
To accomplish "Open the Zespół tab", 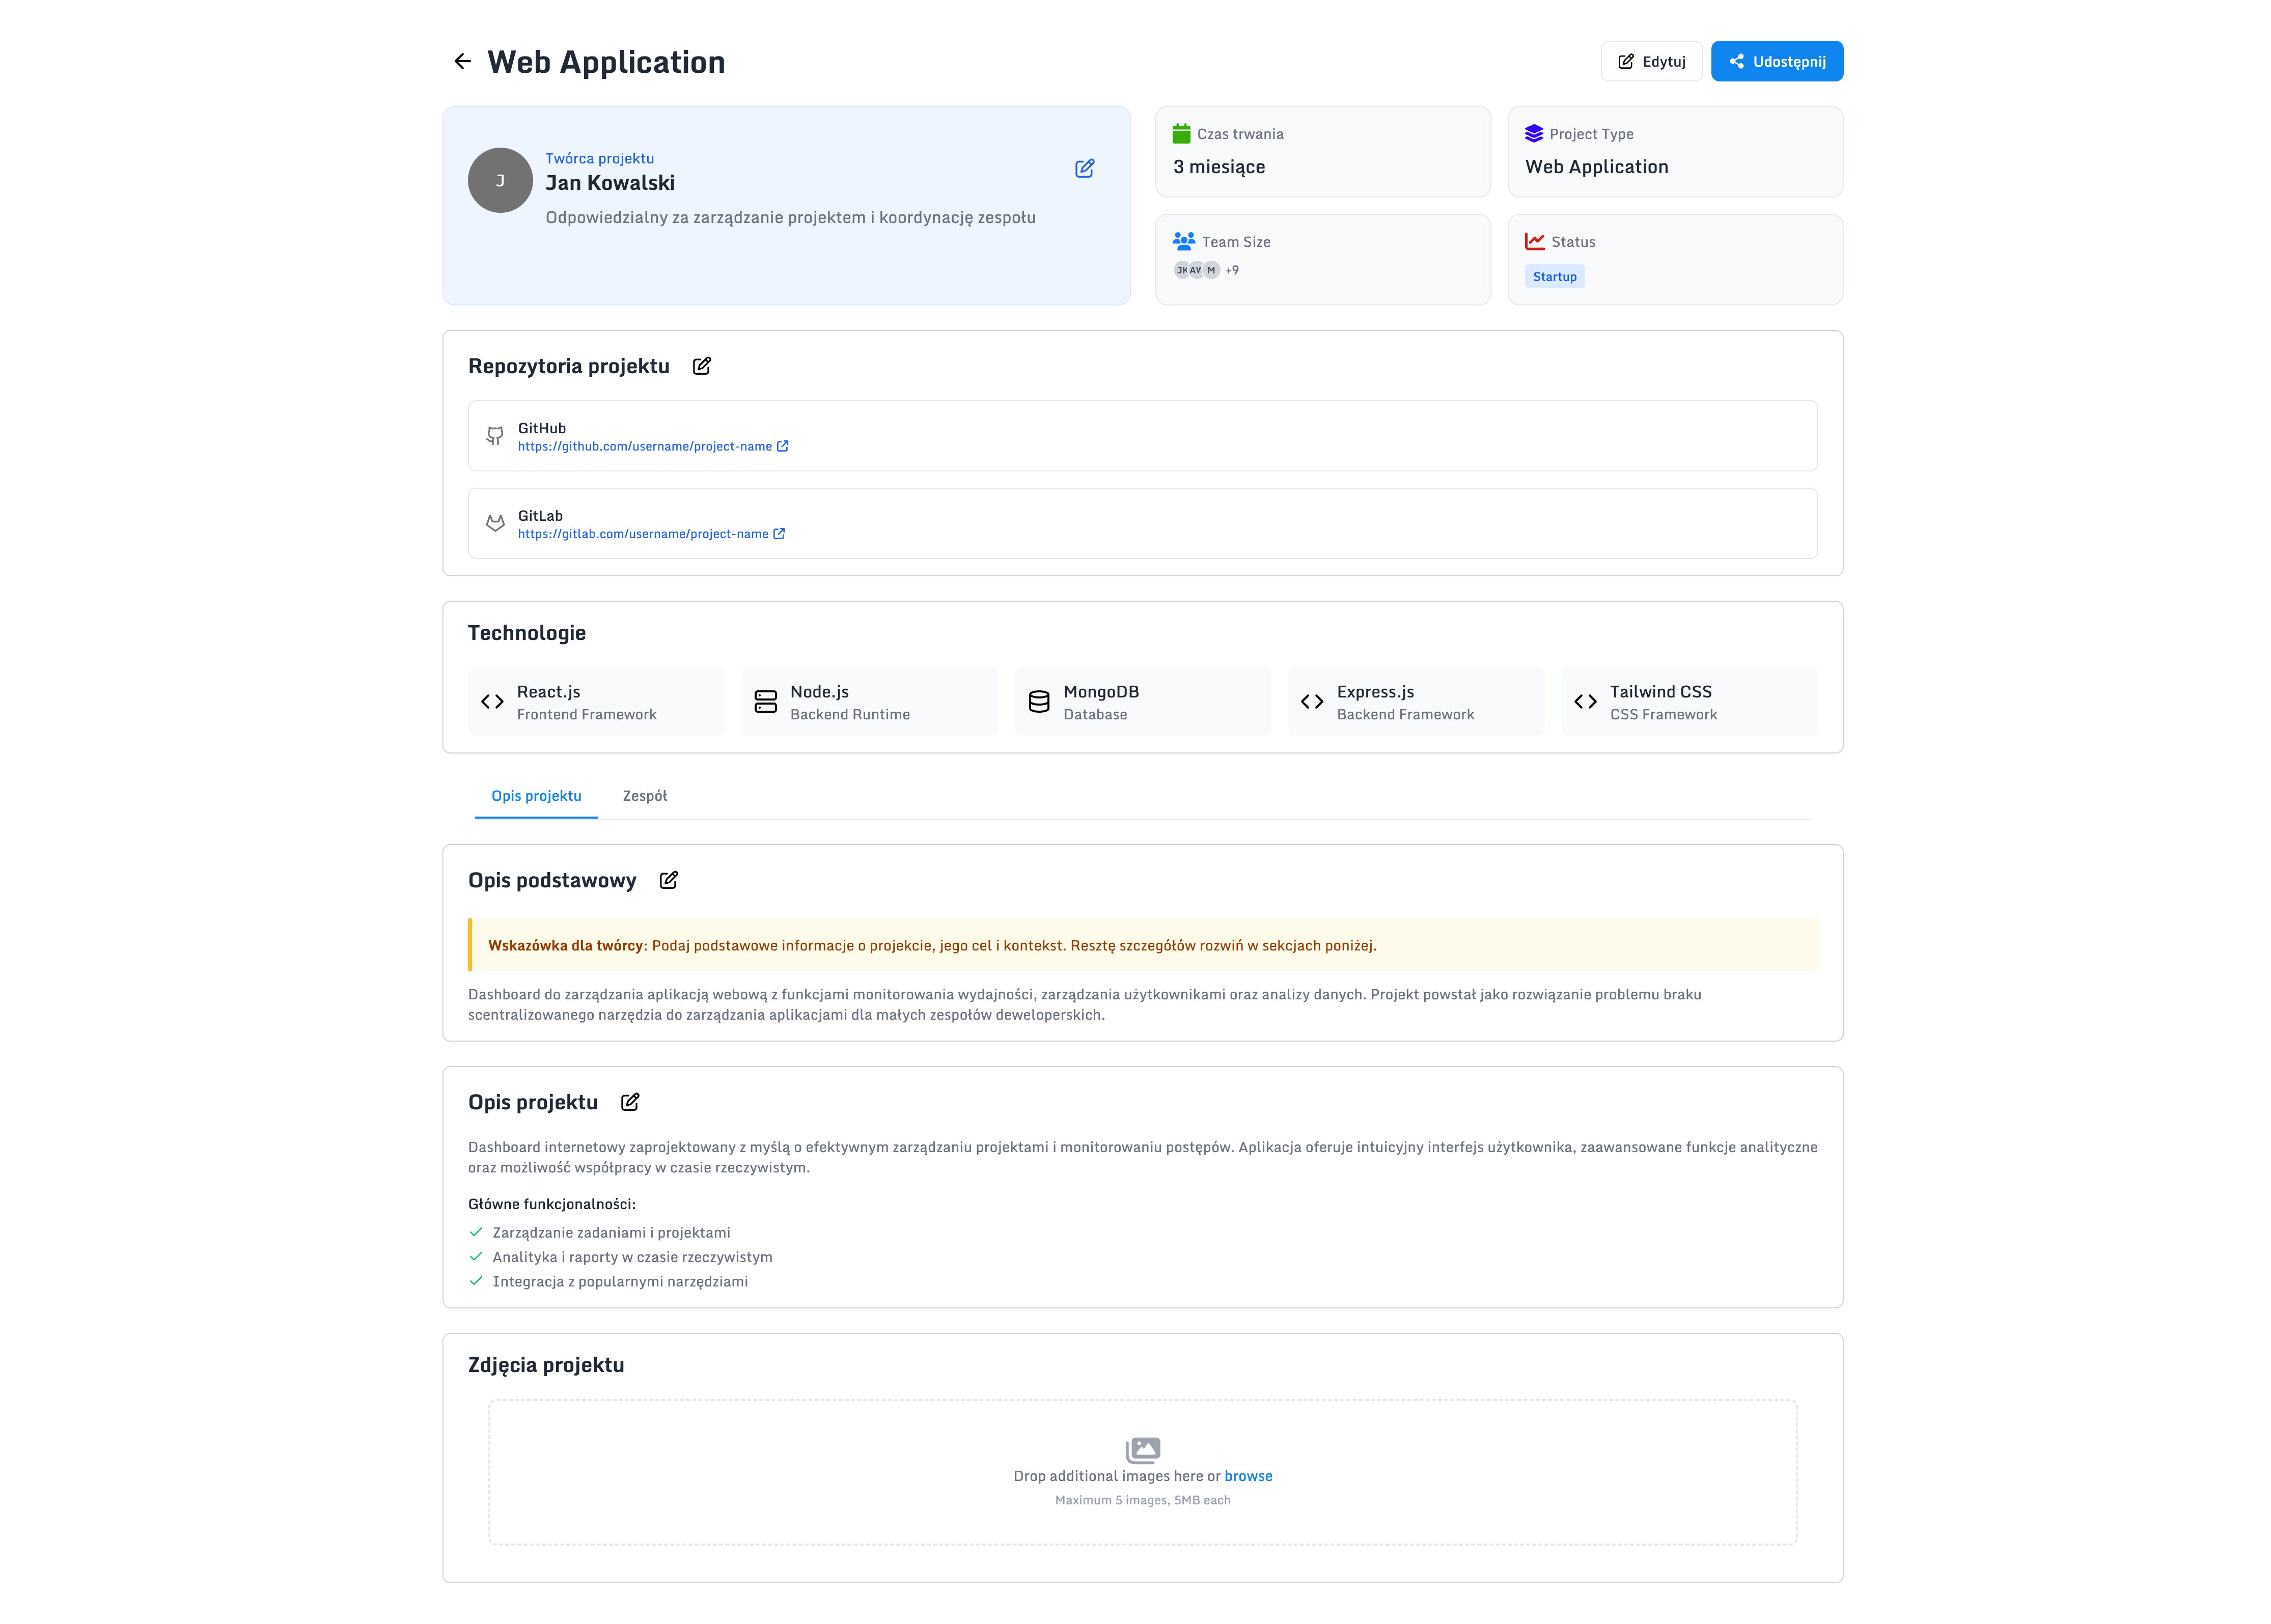I will (644, 796).
